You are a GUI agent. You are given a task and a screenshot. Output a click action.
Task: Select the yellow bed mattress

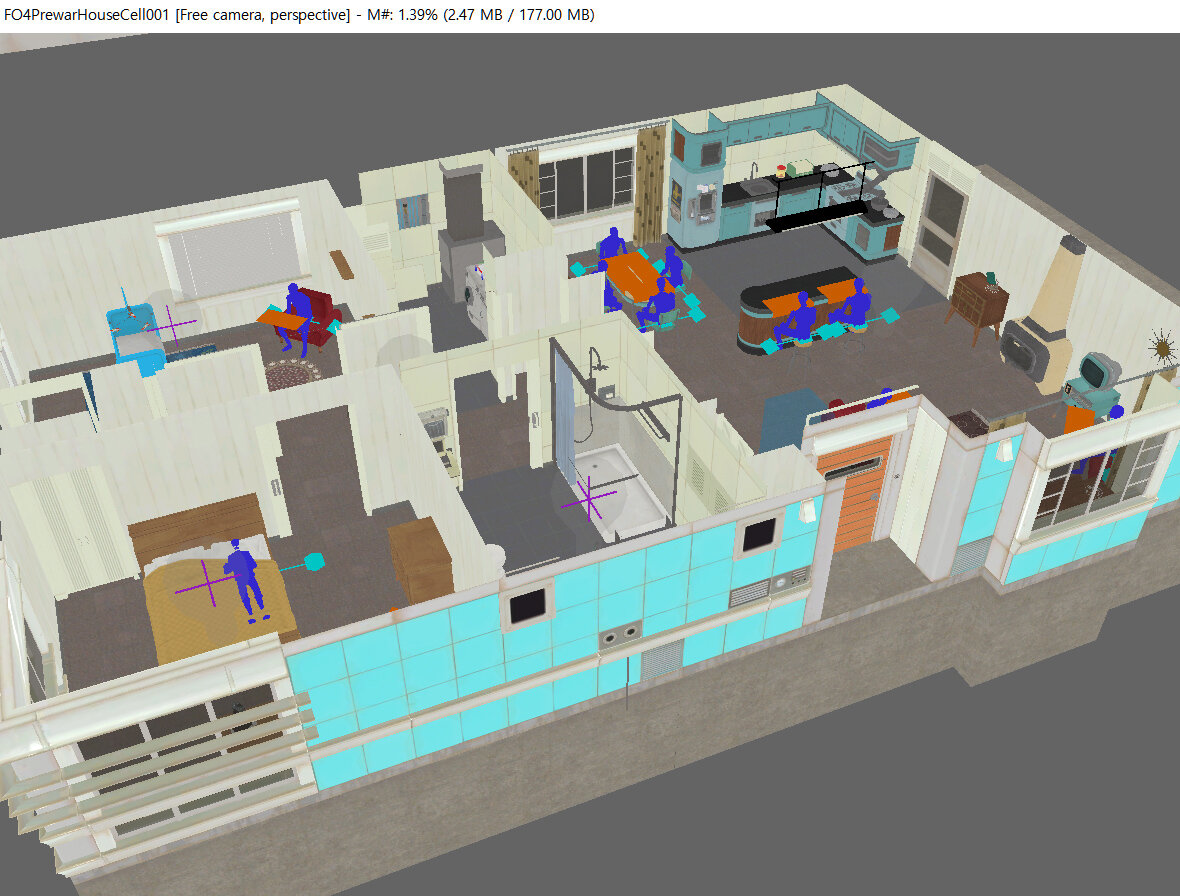pos(218,608)
